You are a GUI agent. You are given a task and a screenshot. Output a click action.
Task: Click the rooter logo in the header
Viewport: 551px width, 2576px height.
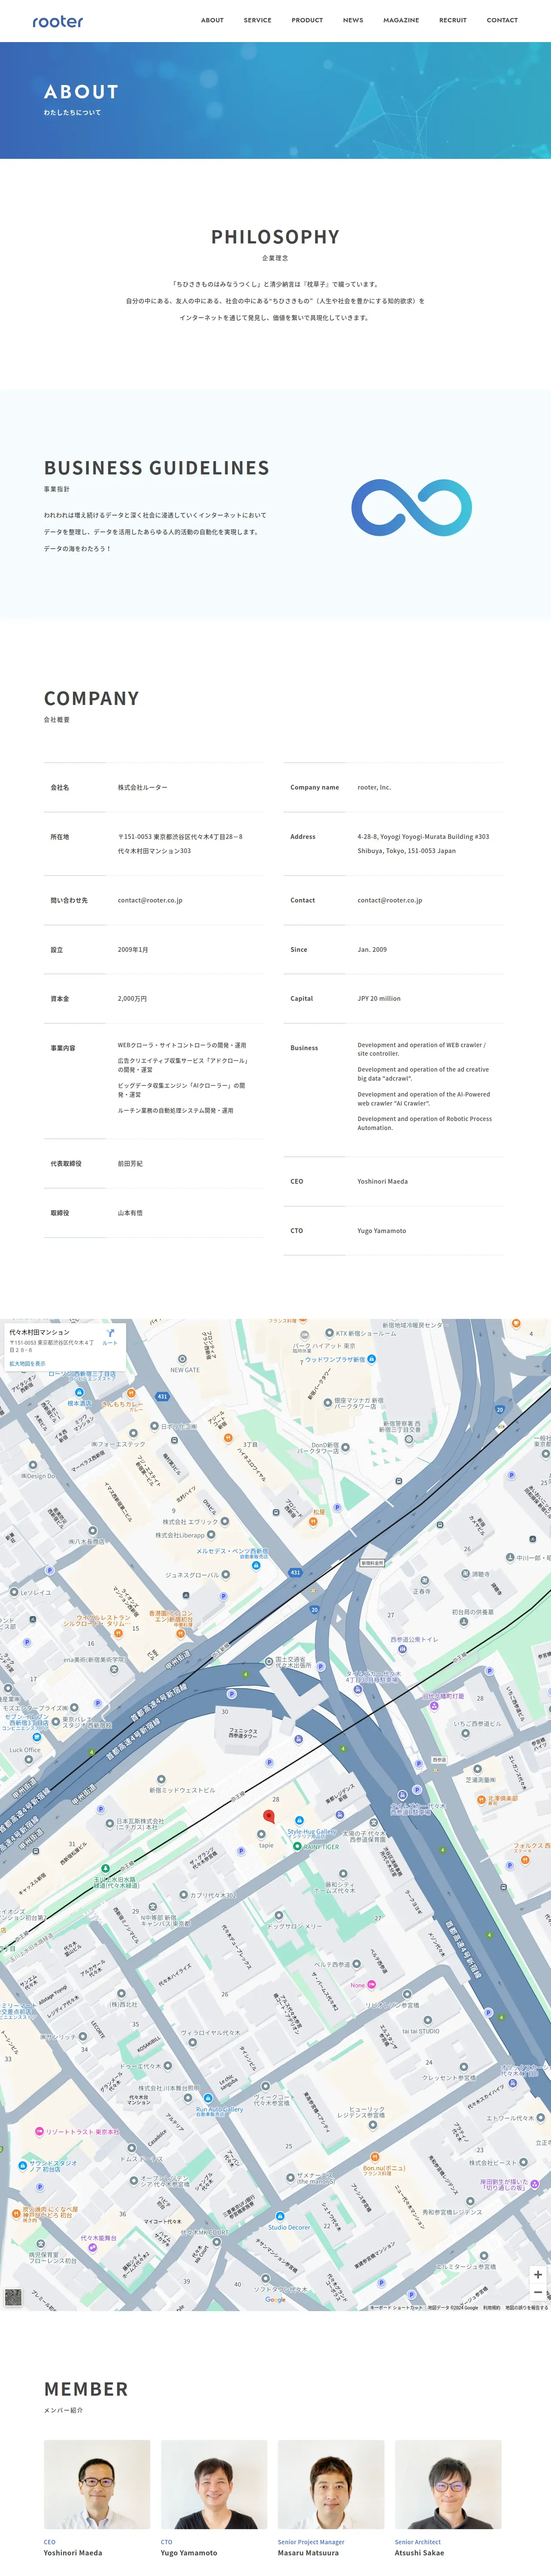pos(58,21)
